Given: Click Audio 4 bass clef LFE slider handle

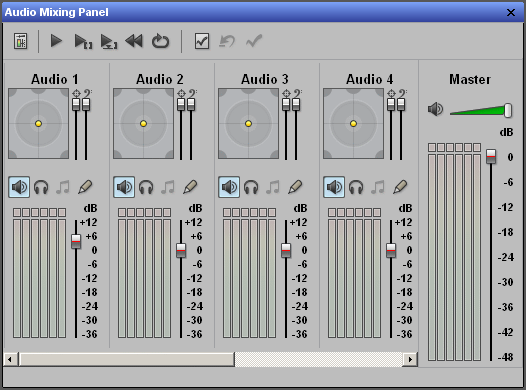Looking at the screenshot, I should click(401, 105).
